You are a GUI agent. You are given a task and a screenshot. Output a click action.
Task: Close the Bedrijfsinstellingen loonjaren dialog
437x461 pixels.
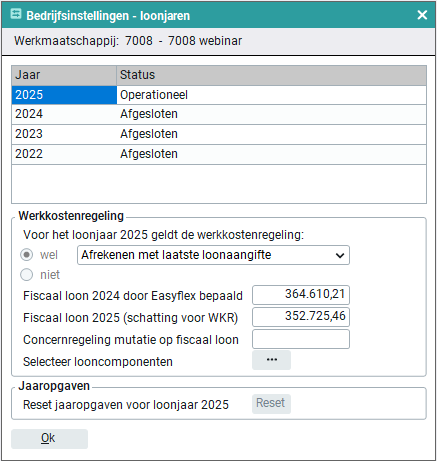tap(422, 15)
